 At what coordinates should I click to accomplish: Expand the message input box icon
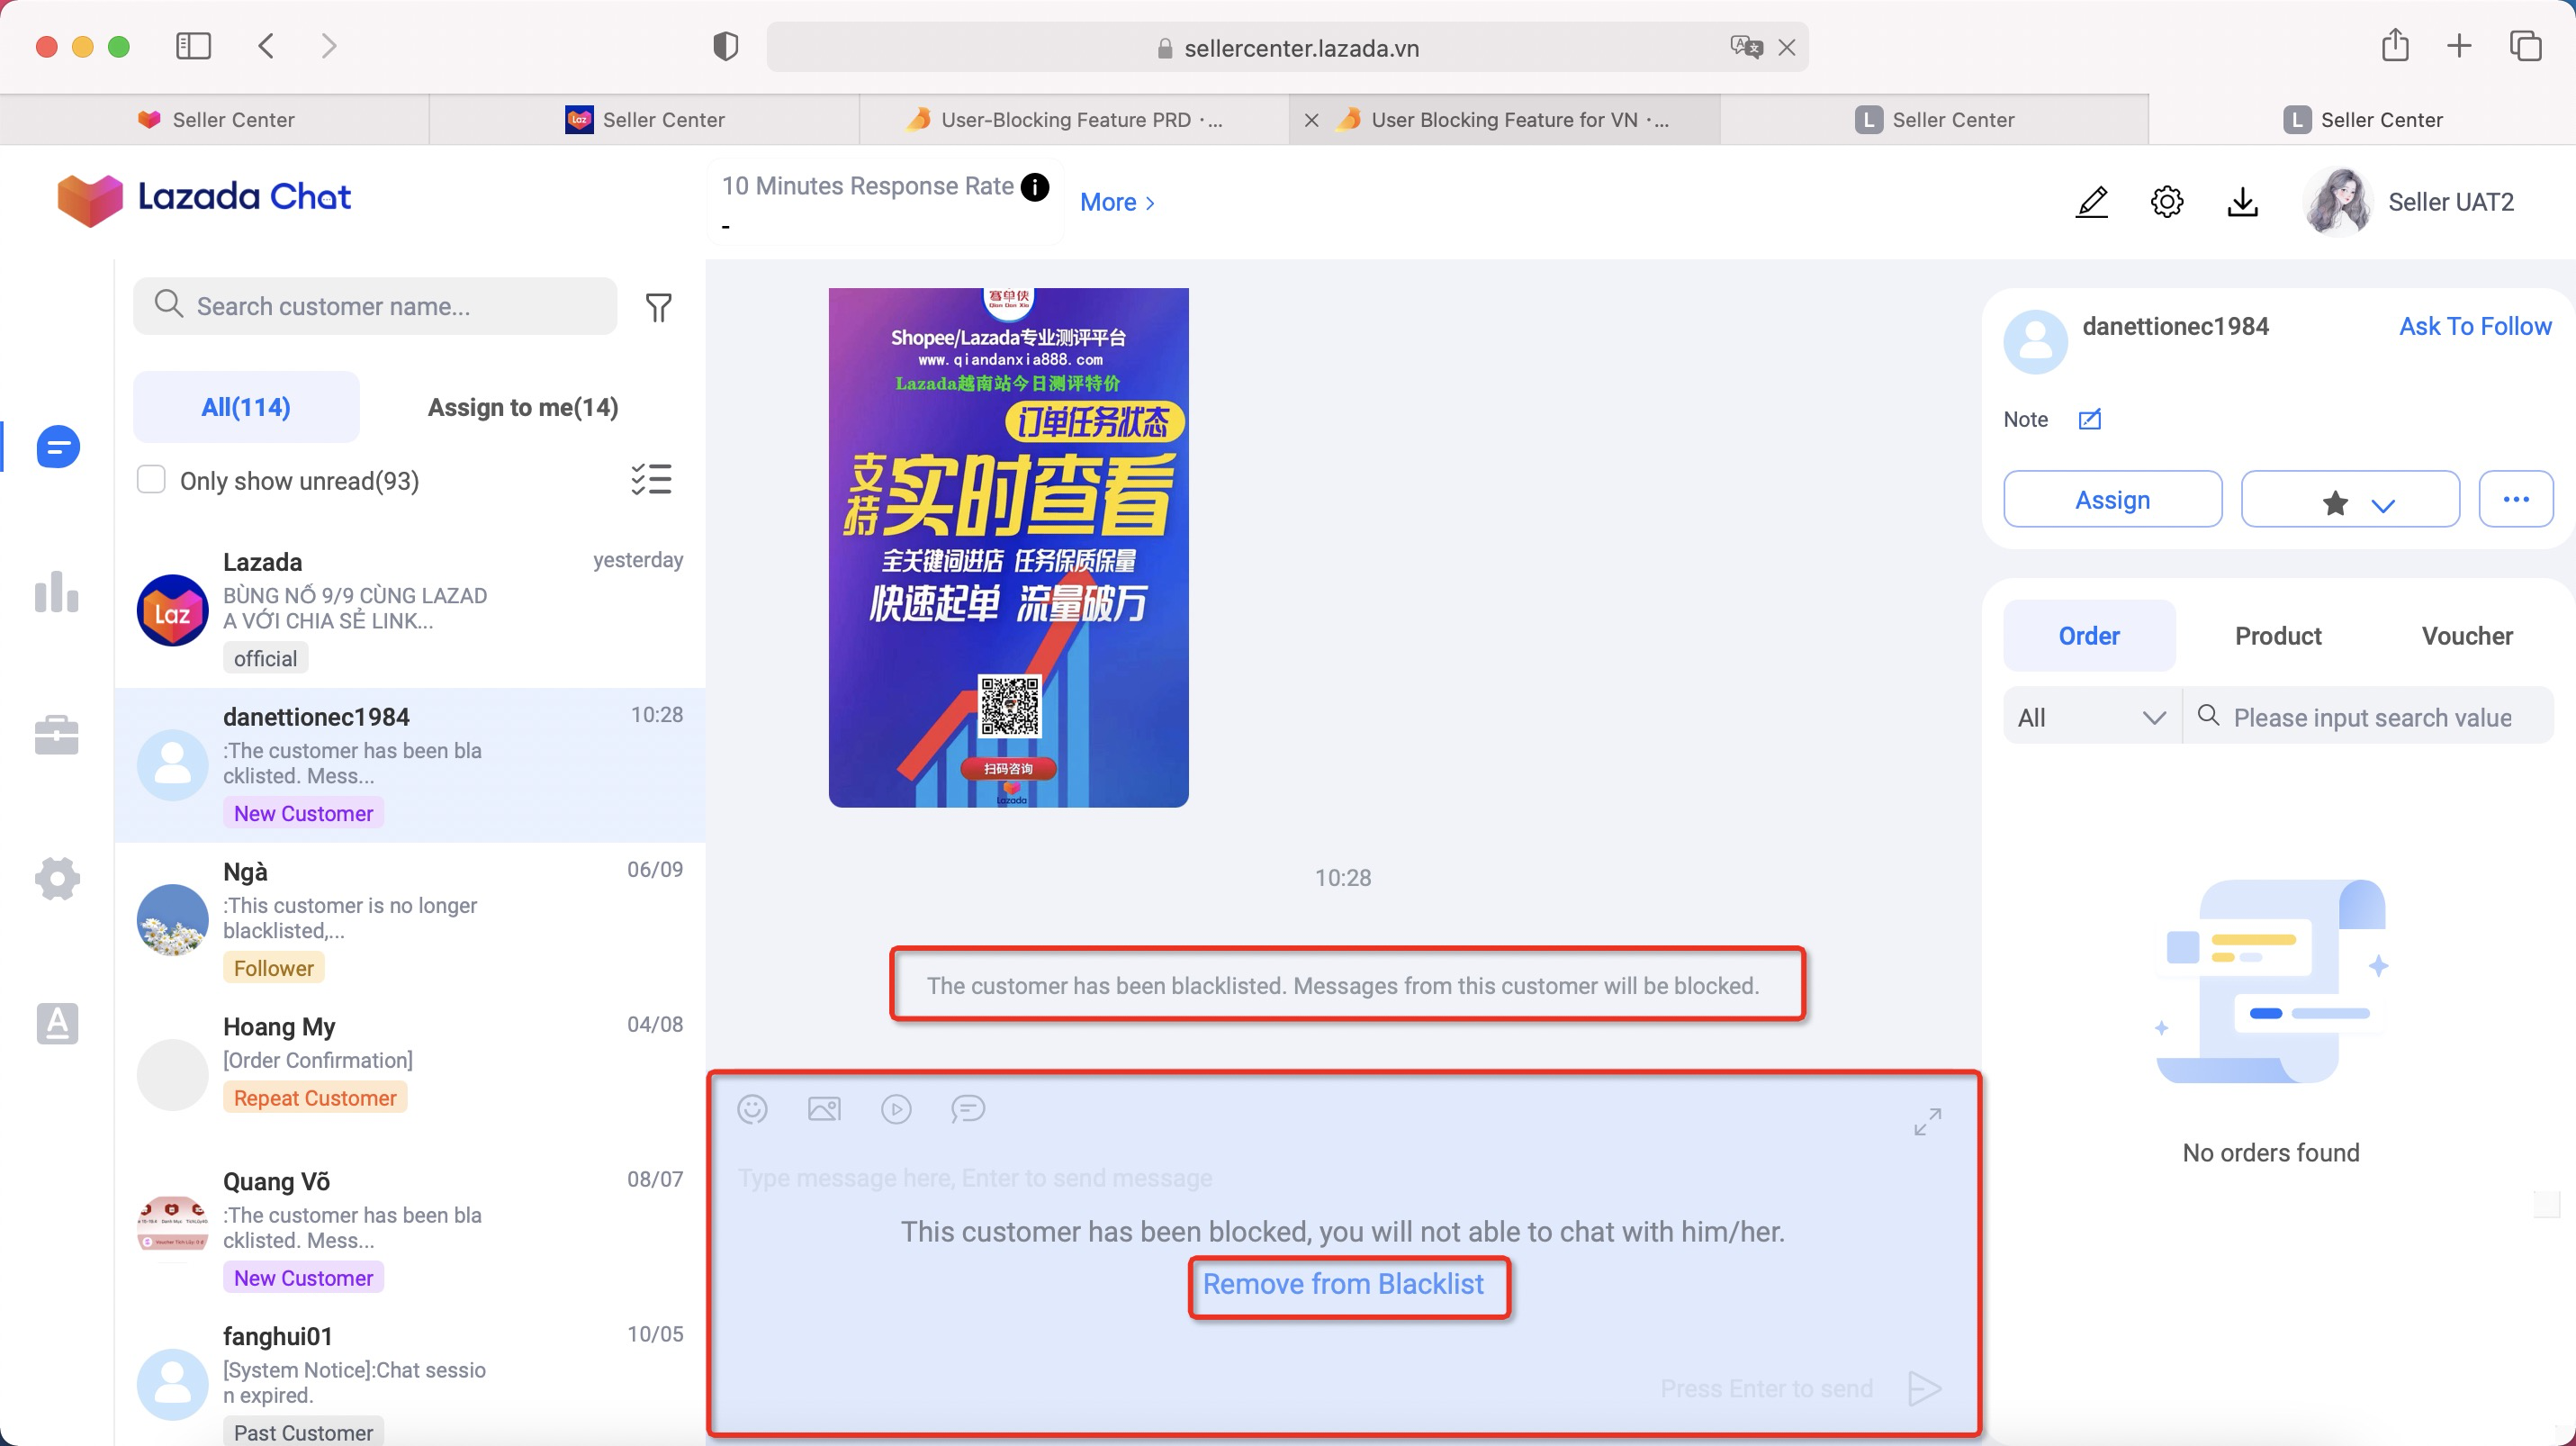click(x=1927, y=1121)
